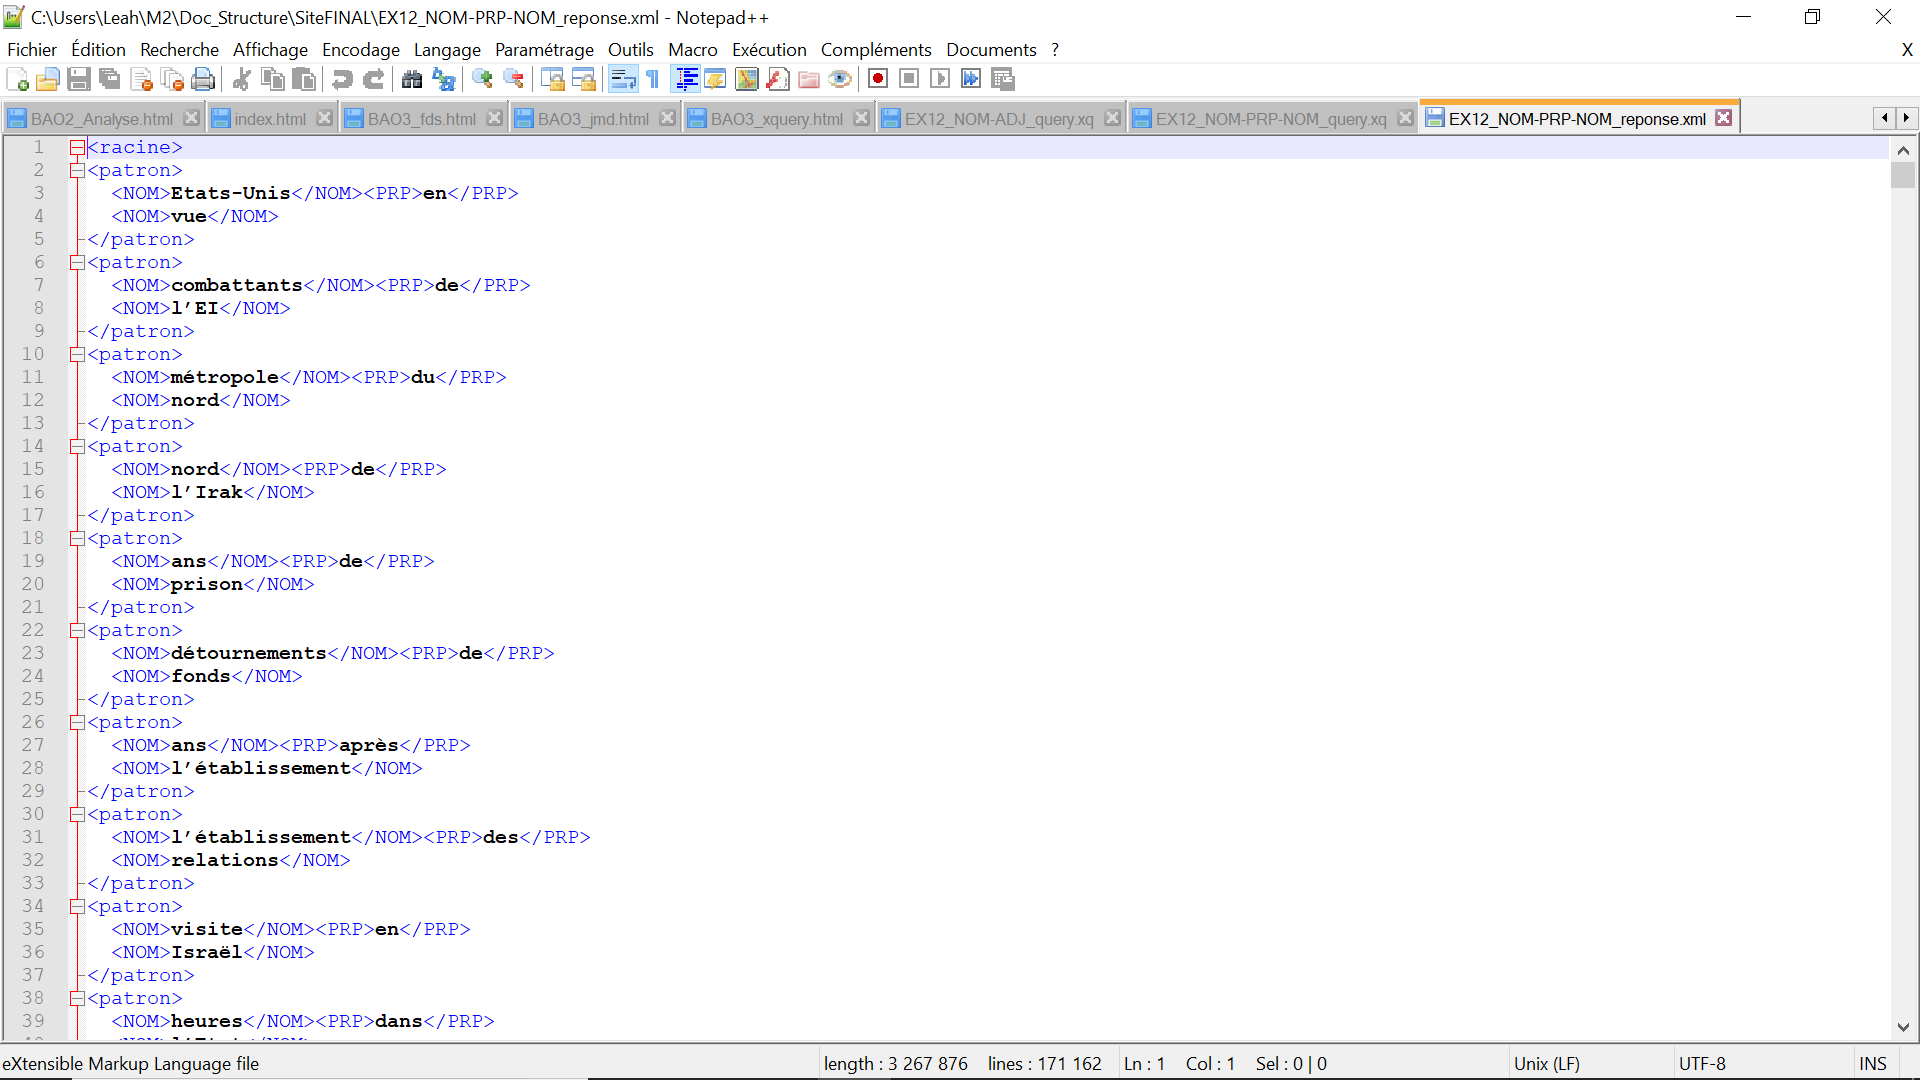Click the Paste toolbar icon
1920x1080 pixels.
coord(304,80)
